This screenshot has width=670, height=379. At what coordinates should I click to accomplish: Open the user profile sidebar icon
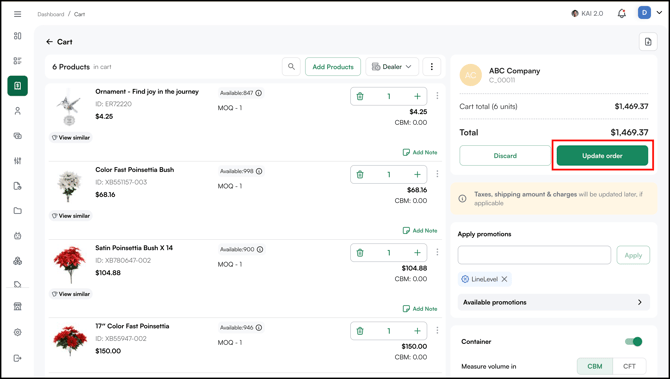18,111
